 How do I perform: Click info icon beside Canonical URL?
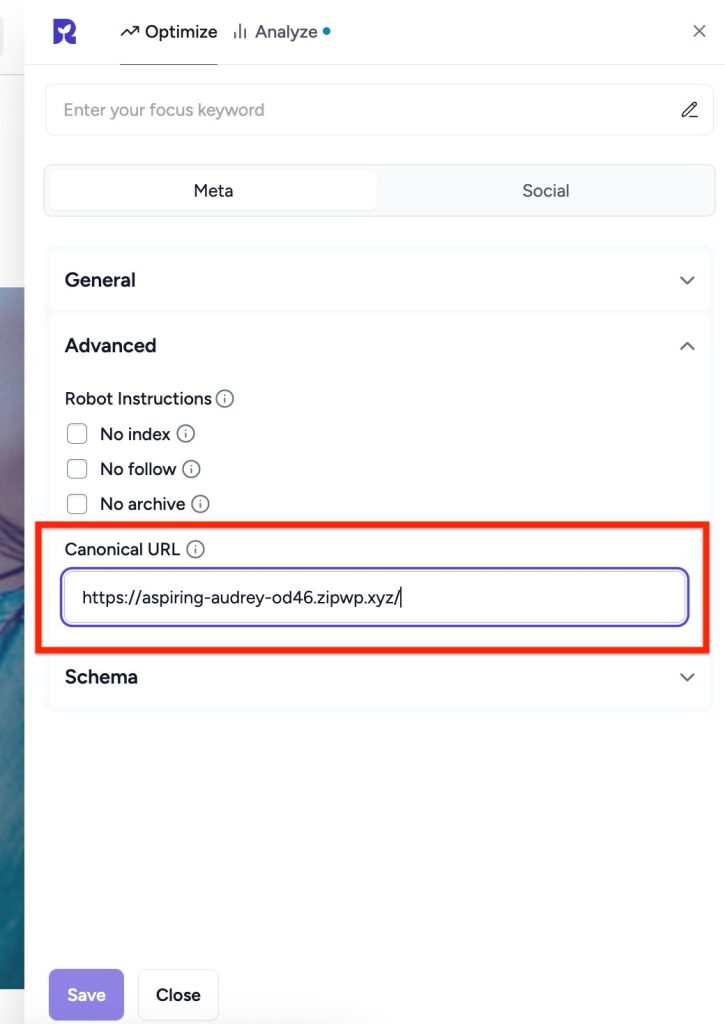point(196,549)
